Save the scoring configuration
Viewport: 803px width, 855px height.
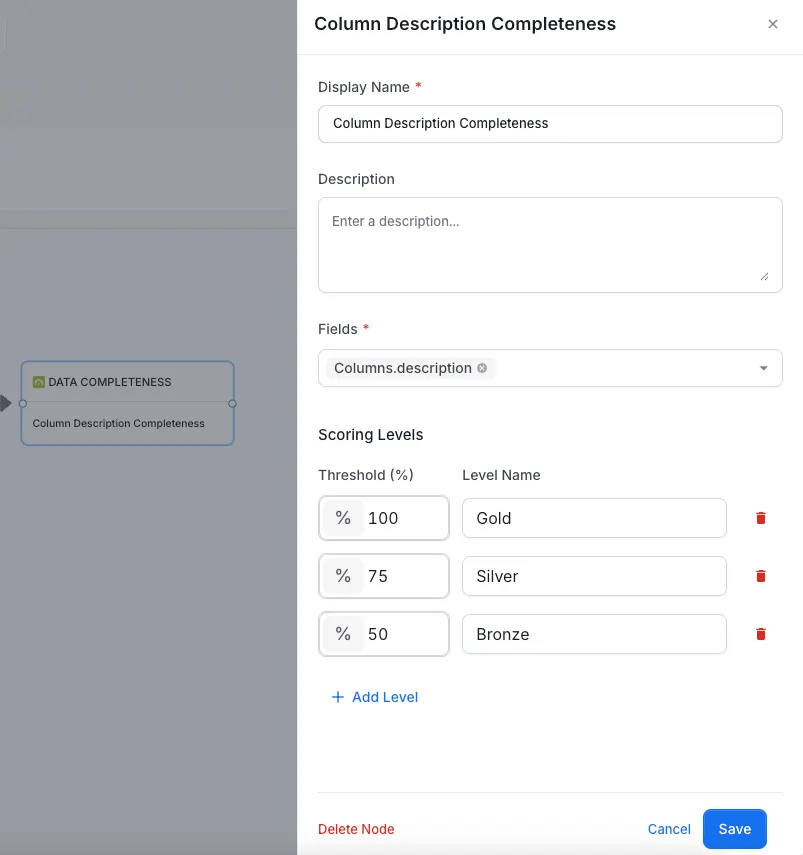pos(734,829)
